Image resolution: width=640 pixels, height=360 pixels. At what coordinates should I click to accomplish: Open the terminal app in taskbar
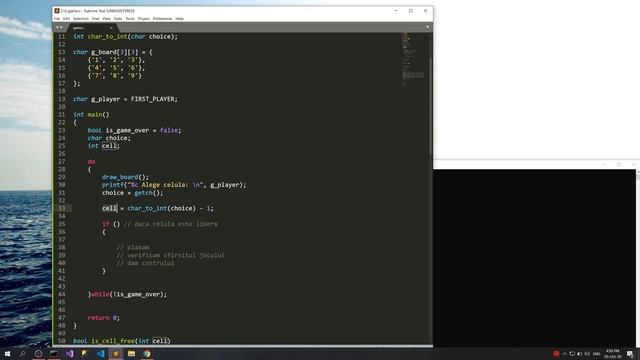[x=54, y=354]
